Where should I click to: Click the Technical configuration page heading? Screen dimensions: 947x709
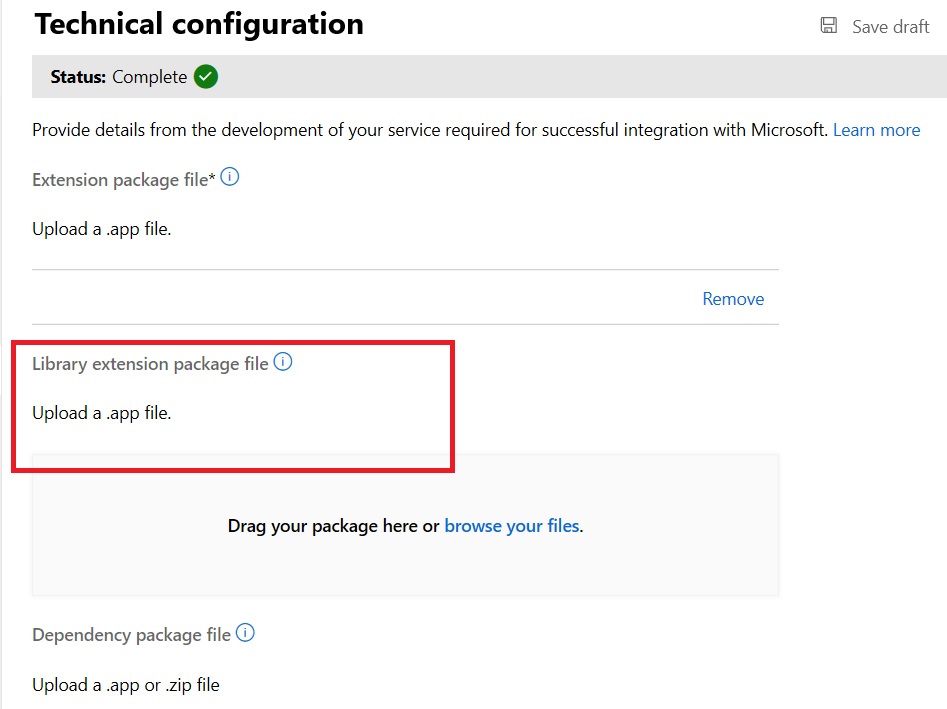199,24
